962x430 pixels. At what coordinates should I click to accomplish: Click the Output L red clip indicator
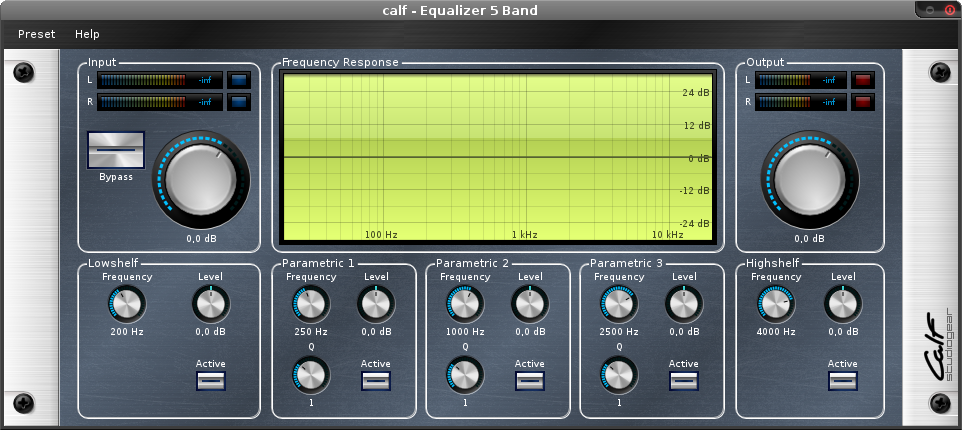(863, 80)
